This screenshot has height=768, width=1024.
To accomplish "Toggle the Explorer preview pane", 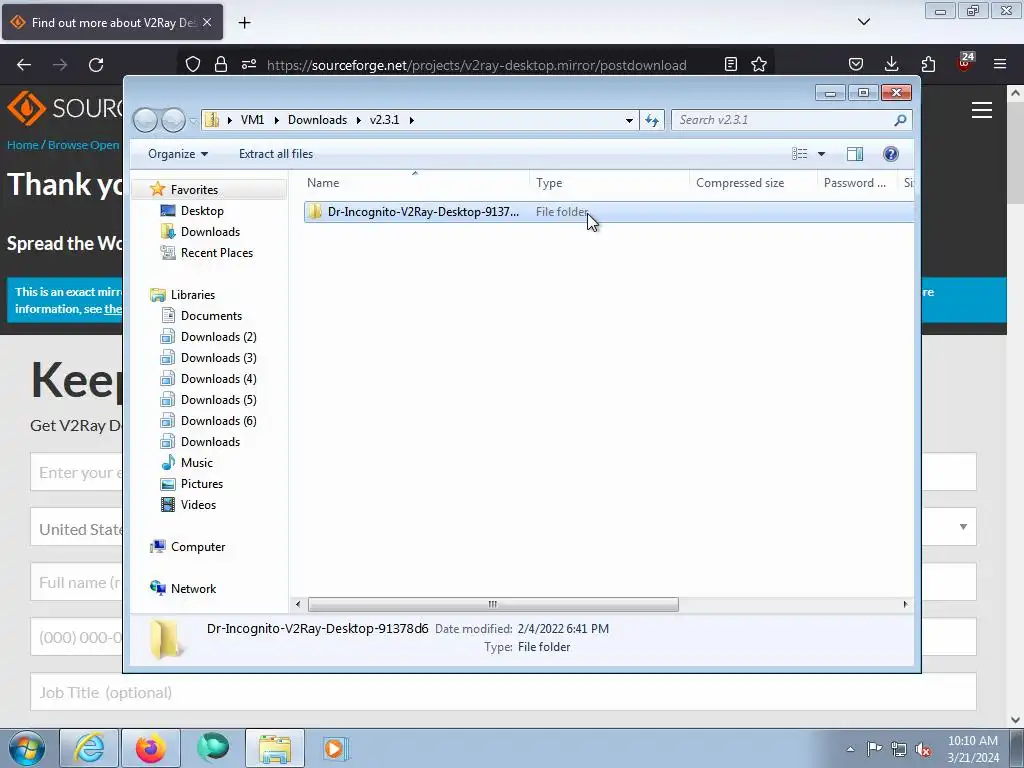I will point(854,154).
